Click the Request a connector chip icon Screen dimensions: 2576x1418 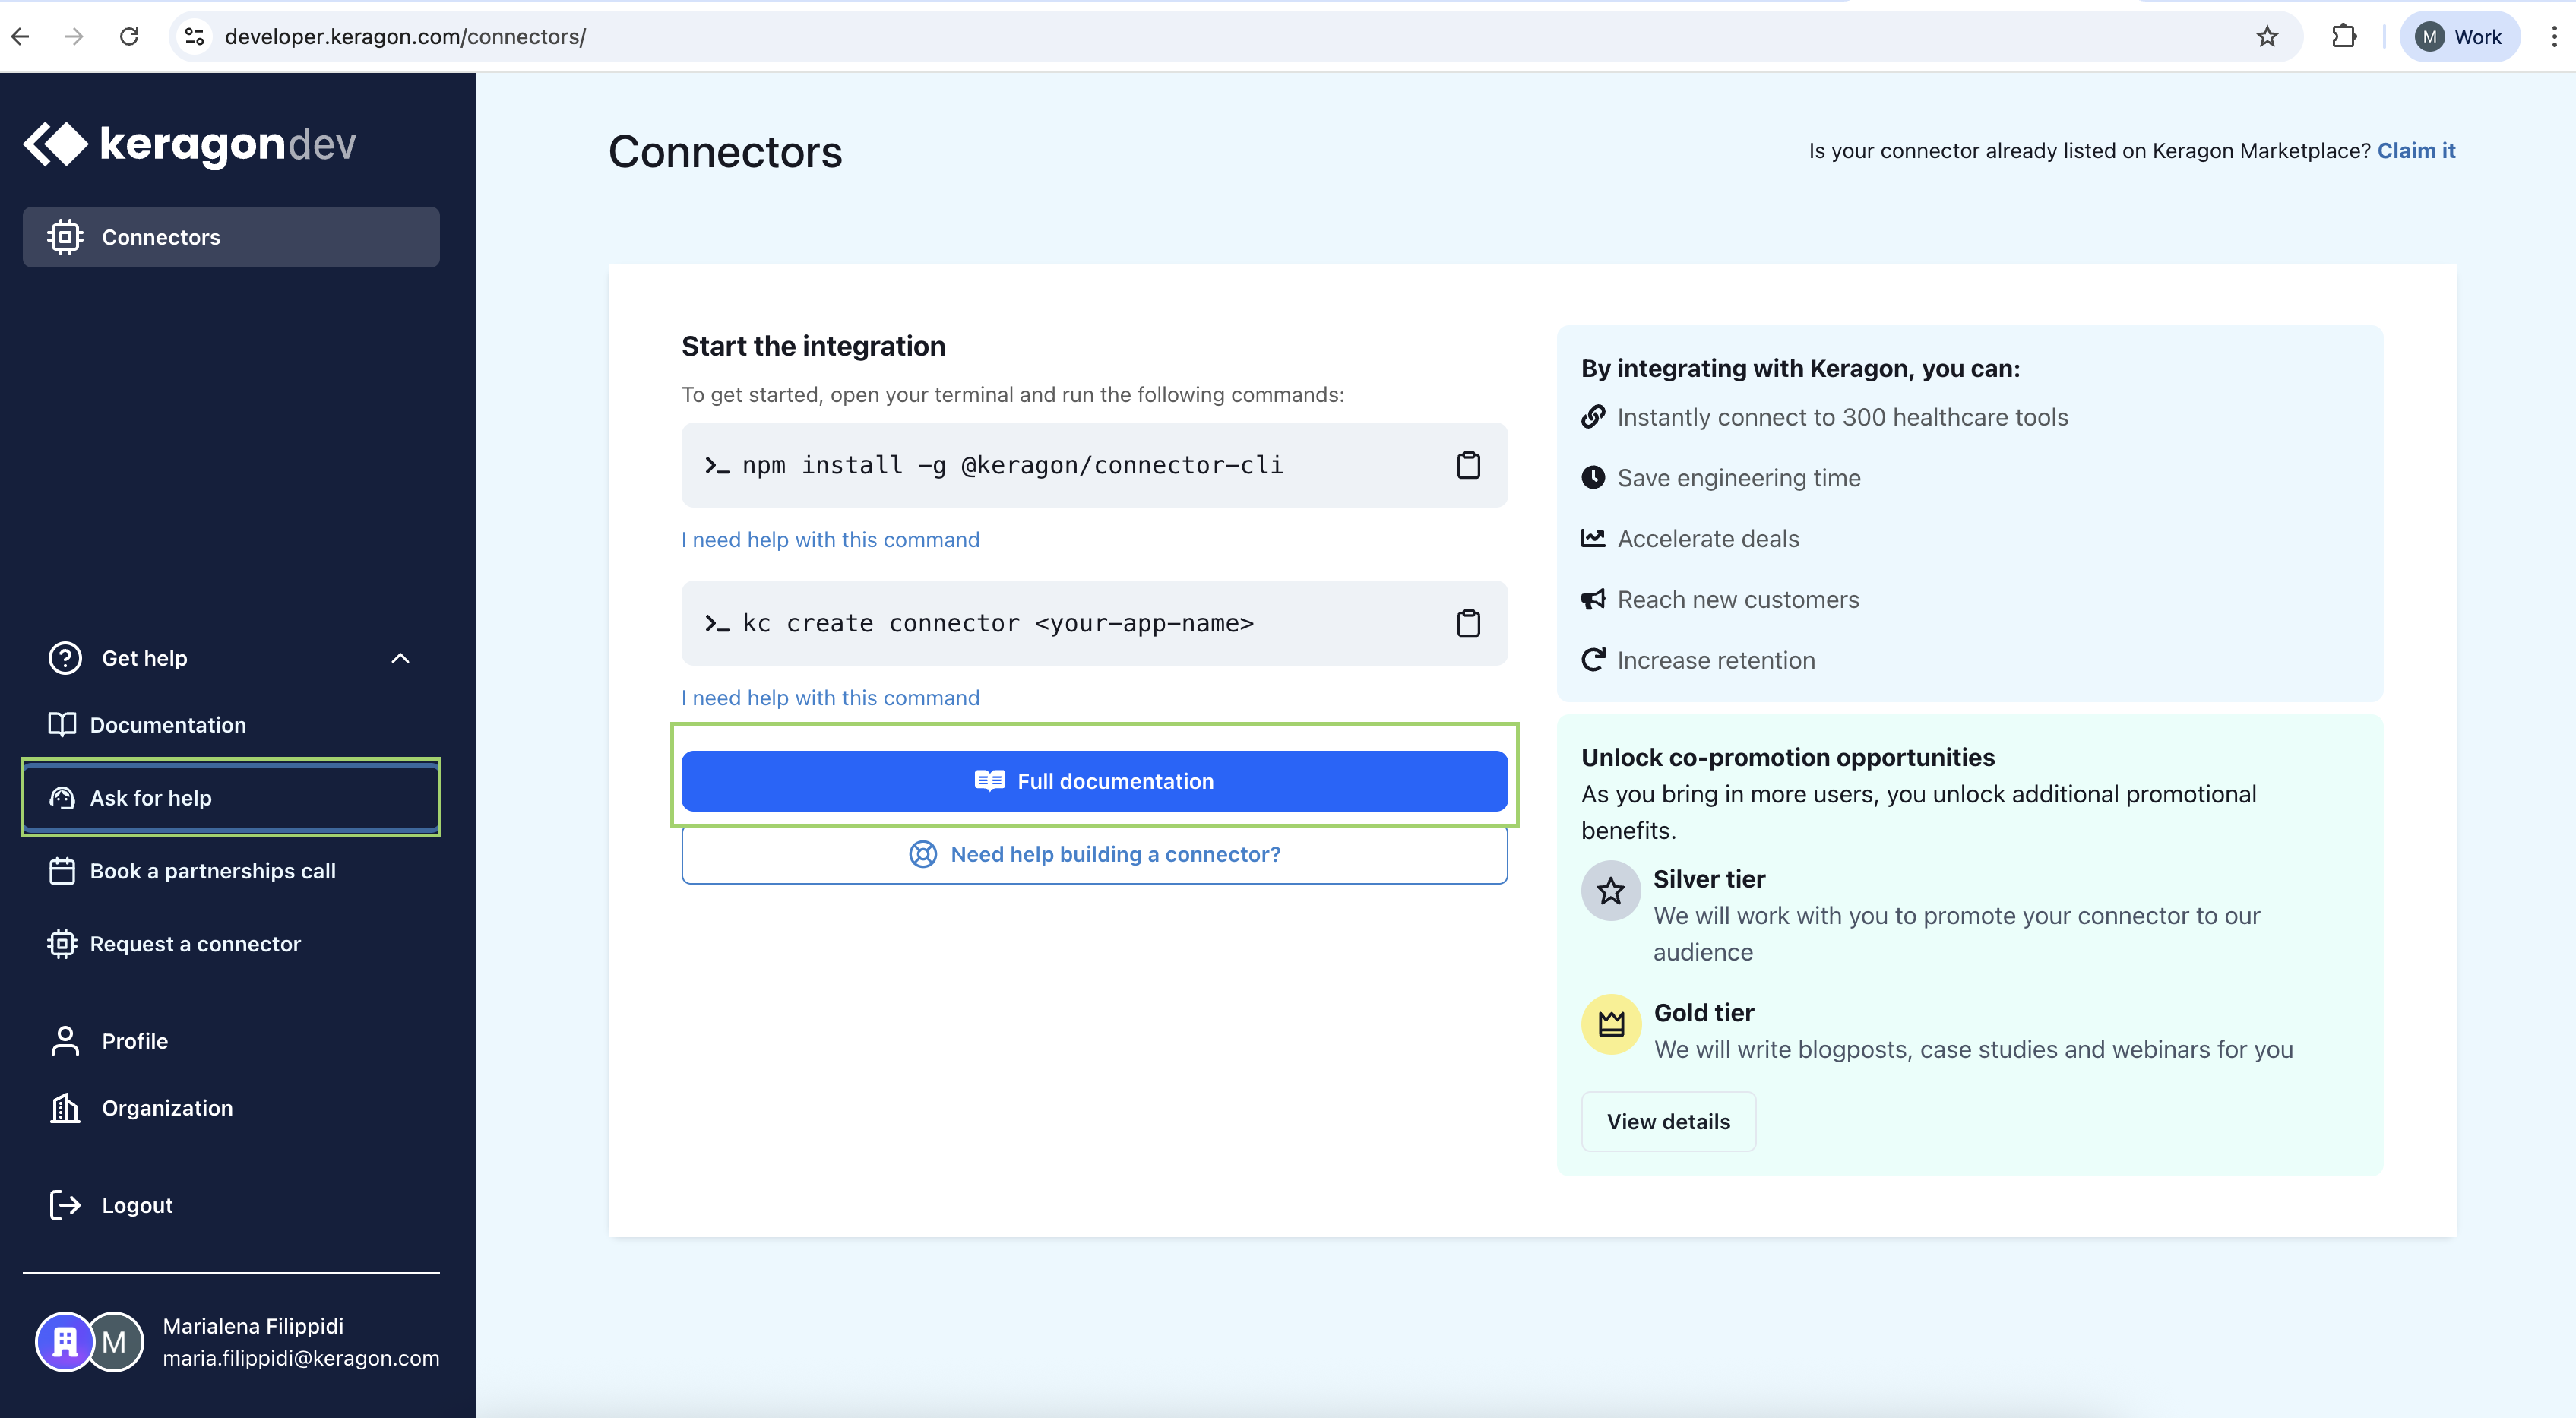62,944
